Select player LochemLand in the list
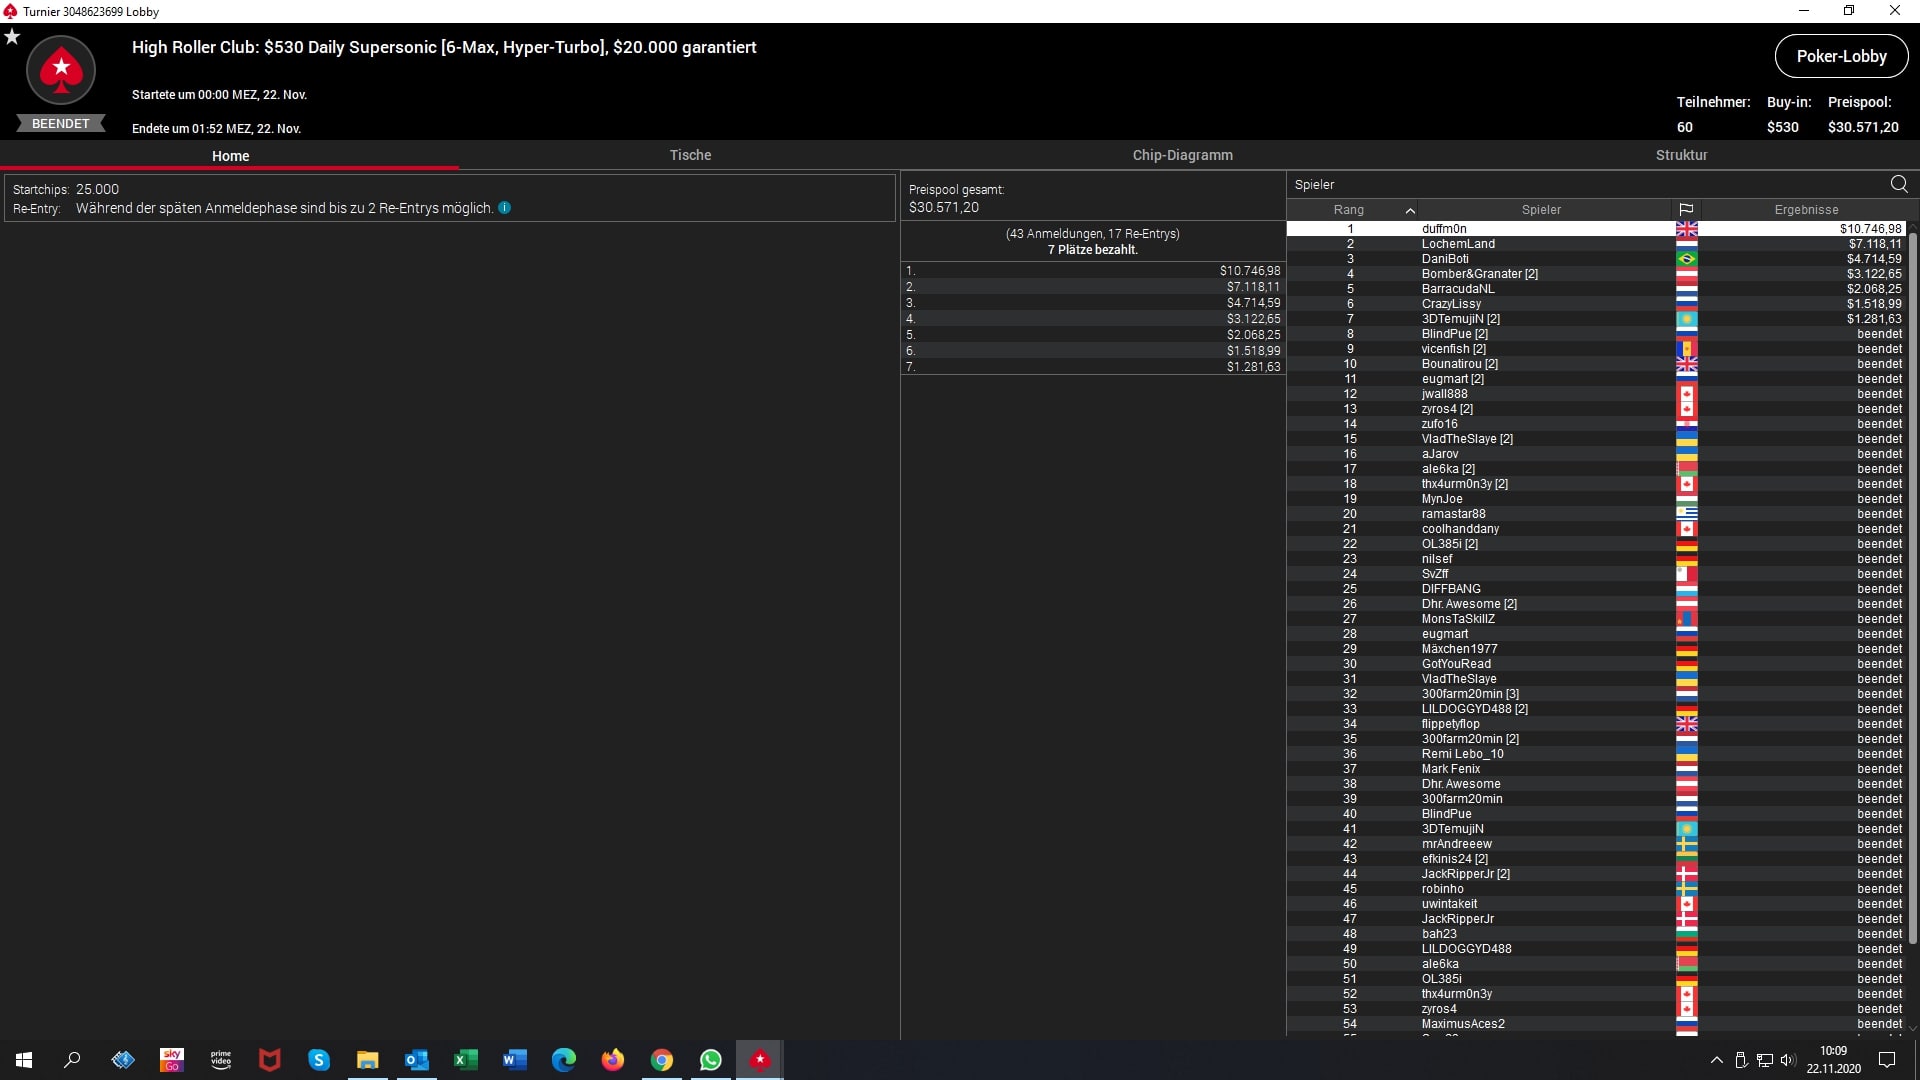The width and height of the screenshot is (1920, 1080). pyautogui.click(x=1458, y=244)
